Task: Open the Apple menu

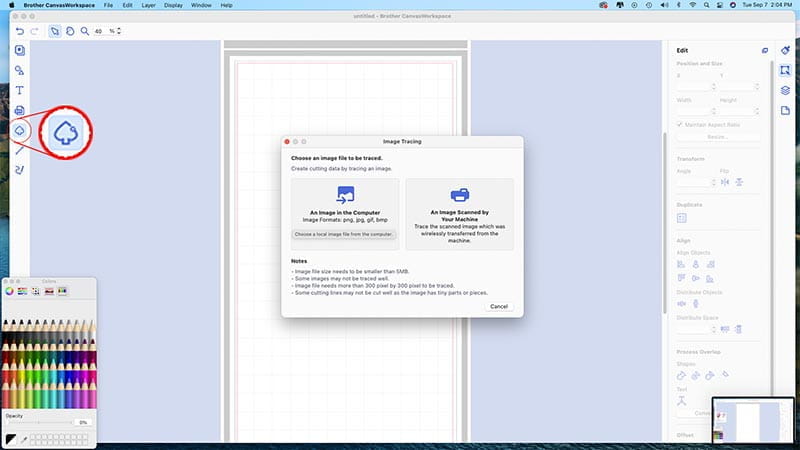Action: [x=11, y=5]
